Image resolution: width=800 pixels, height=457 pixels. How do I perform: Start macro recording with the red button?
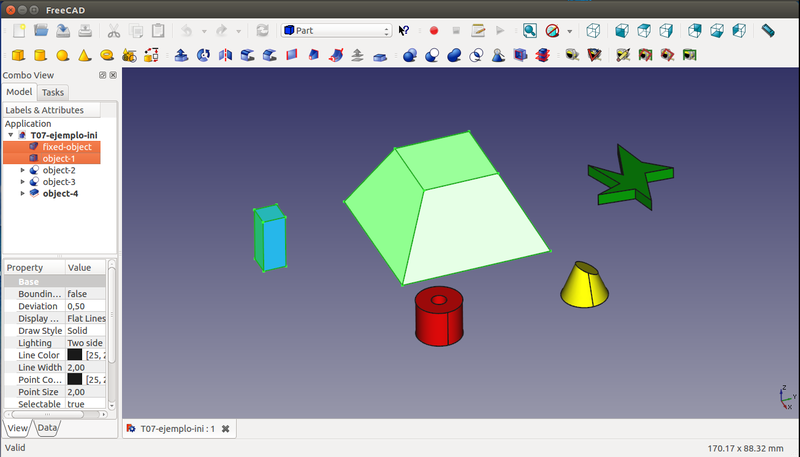[x=434, y=30]
